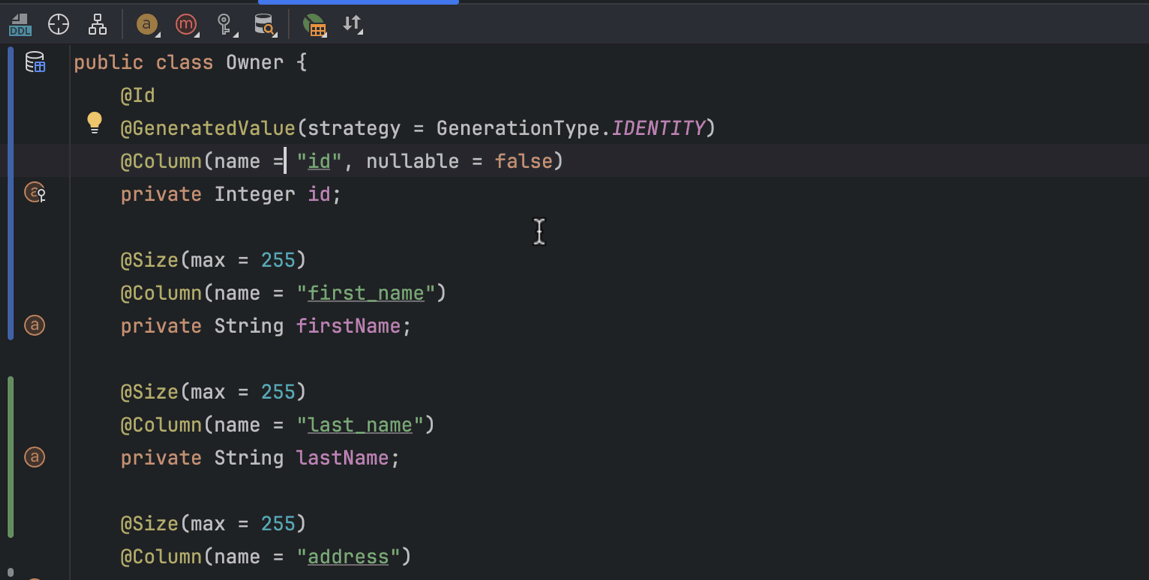Open the red 'm' method dropdown

tap(188, 24)
